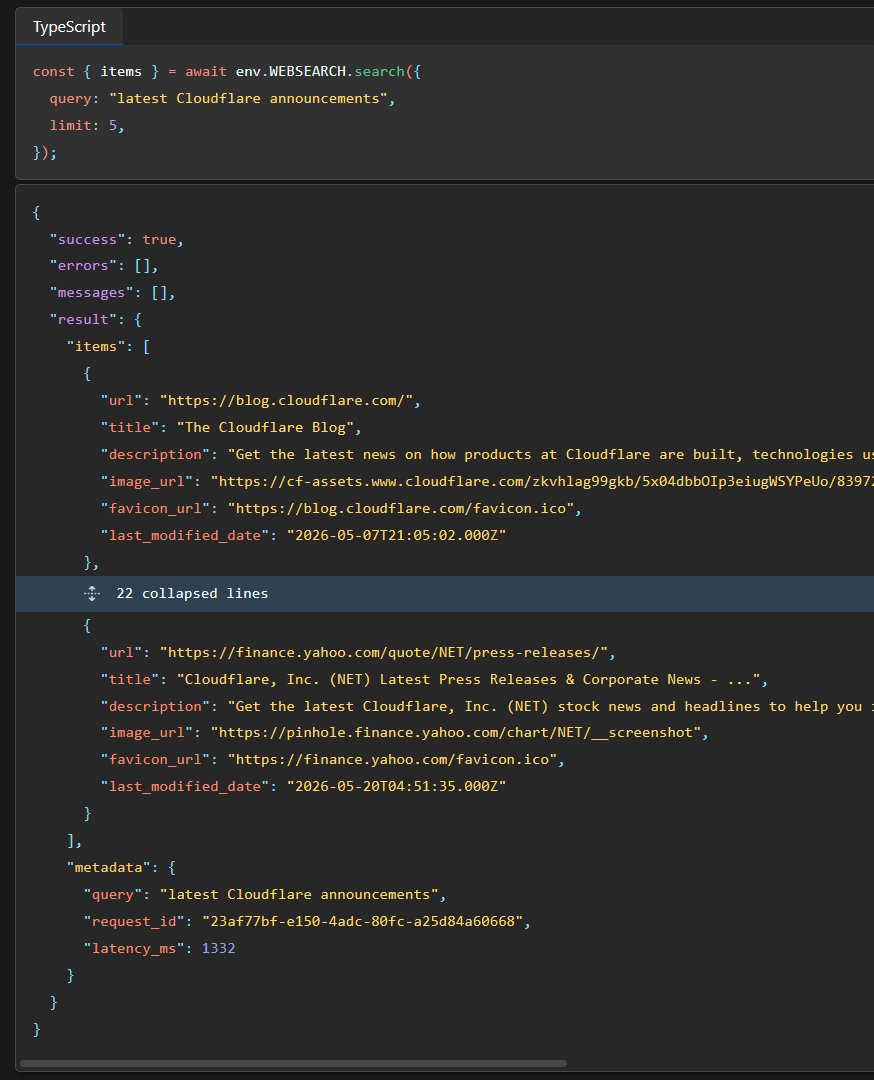
Task: Click the cf-assets.www.cloudflare.com image_url value
Action: tap(542, 481)
